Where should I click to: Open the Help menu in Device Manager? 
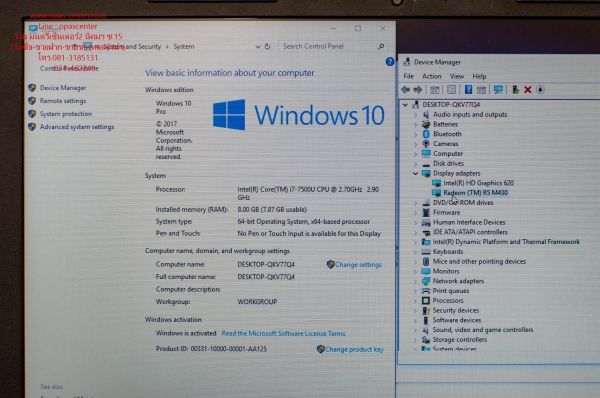coord(479,76)
